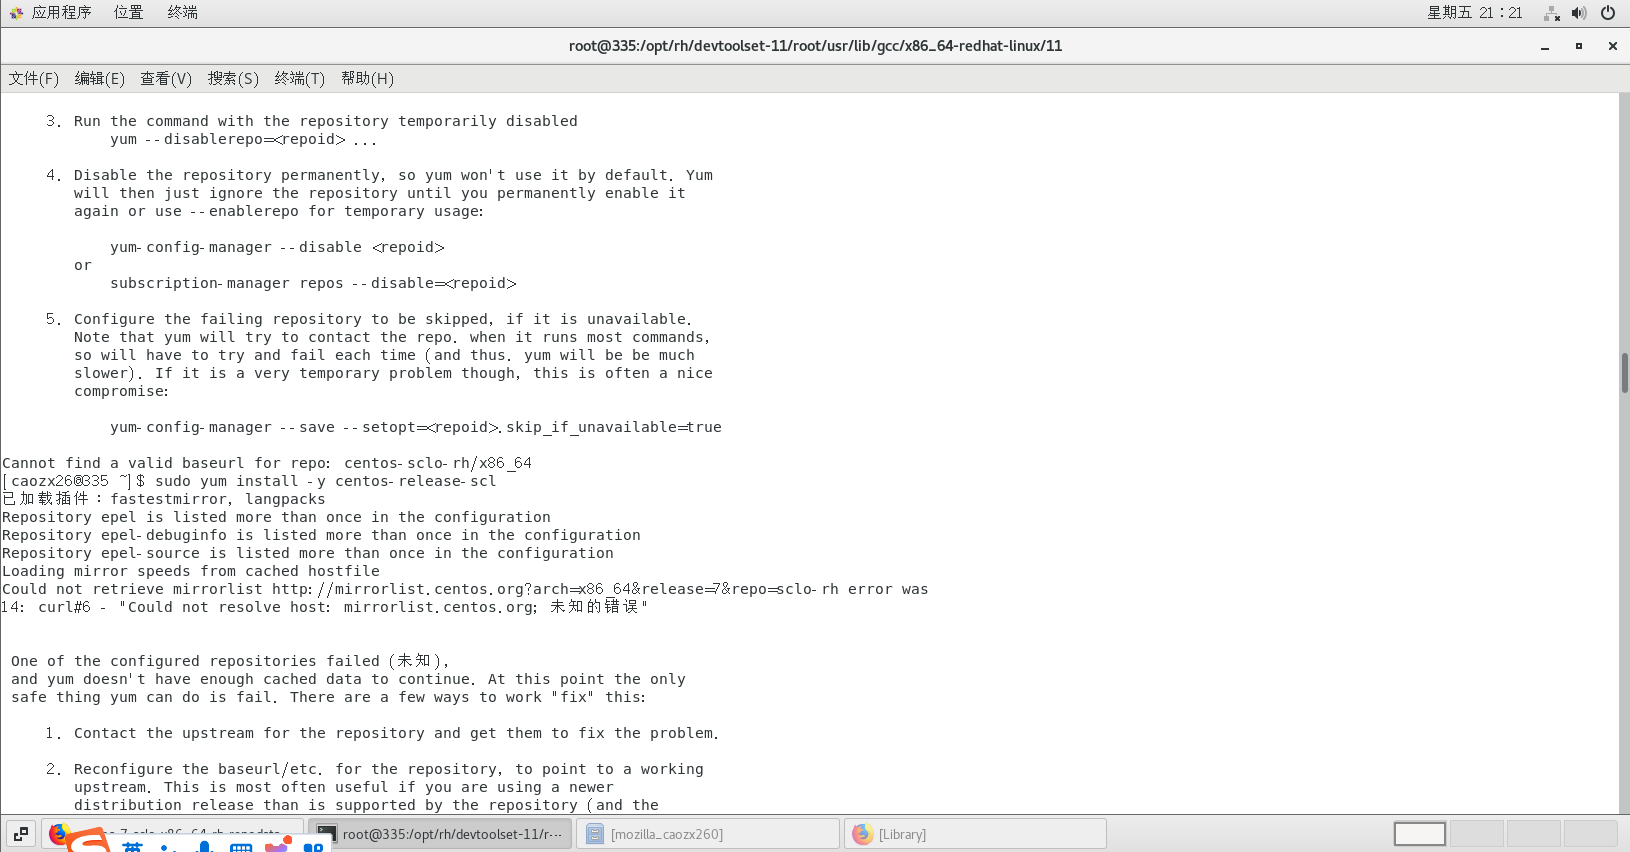
Task: Click the network status icon in the top panel
Action: 1552,13
